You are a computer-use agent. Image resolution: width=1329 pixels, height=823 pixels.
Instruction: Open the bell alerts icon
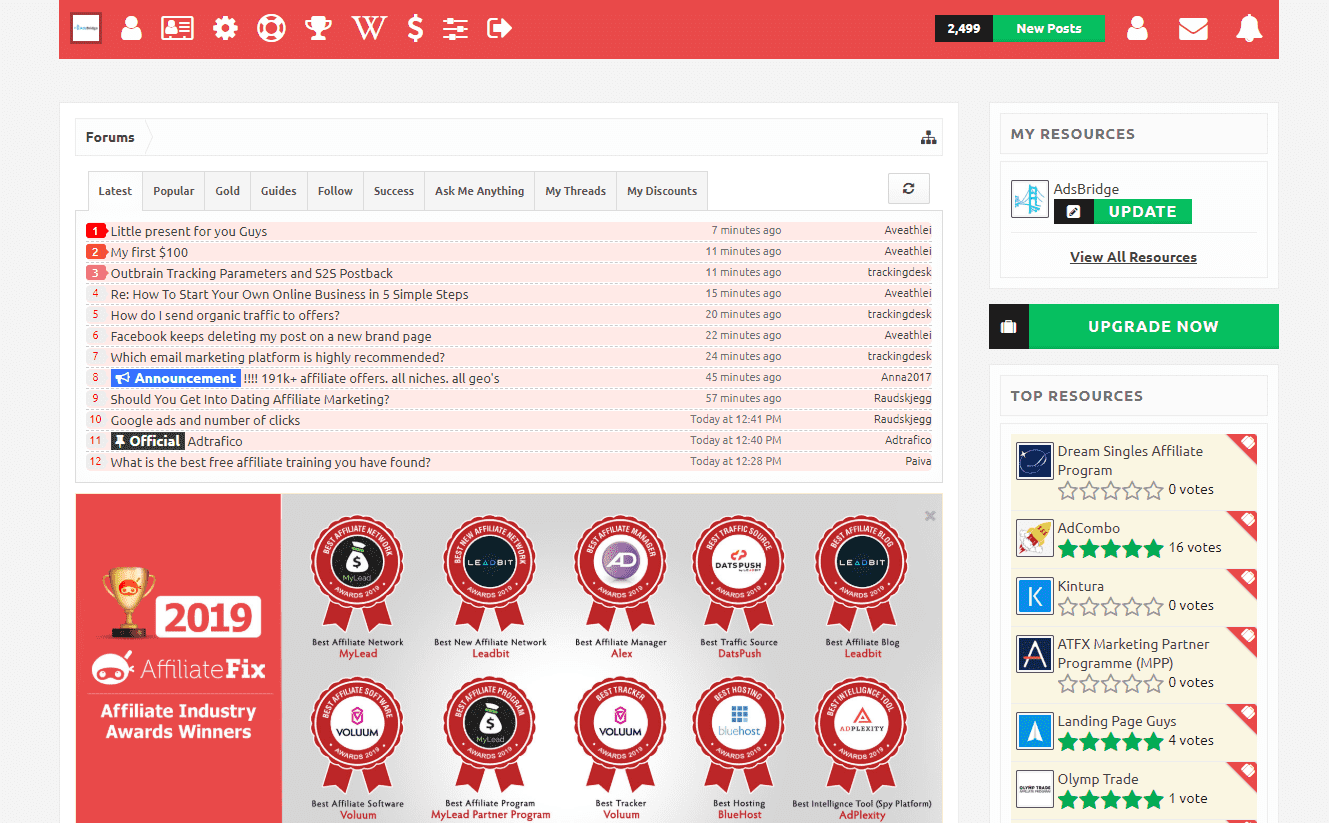(1249, 28)
